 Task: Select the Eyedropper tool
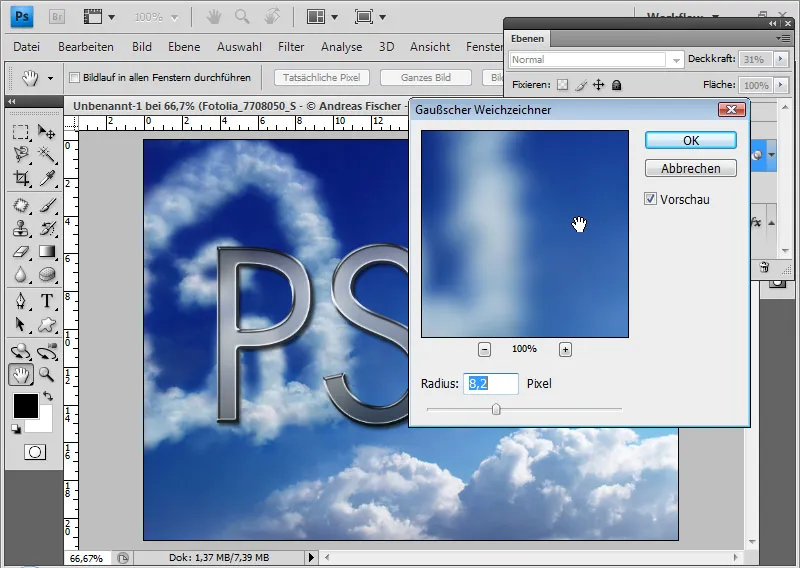(46, 178)
